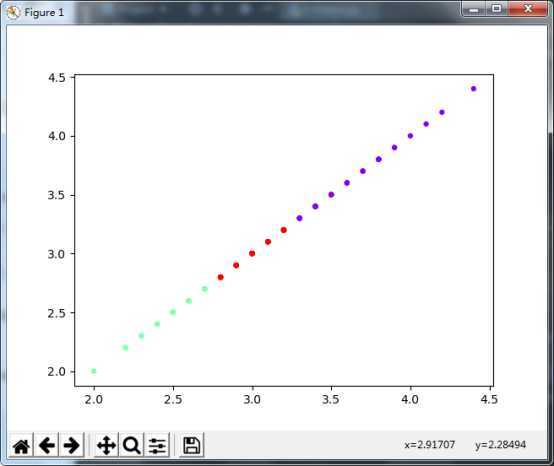Go back to the previous view
The width and height of the screenshot is (554, 466).
pos(47,445)
